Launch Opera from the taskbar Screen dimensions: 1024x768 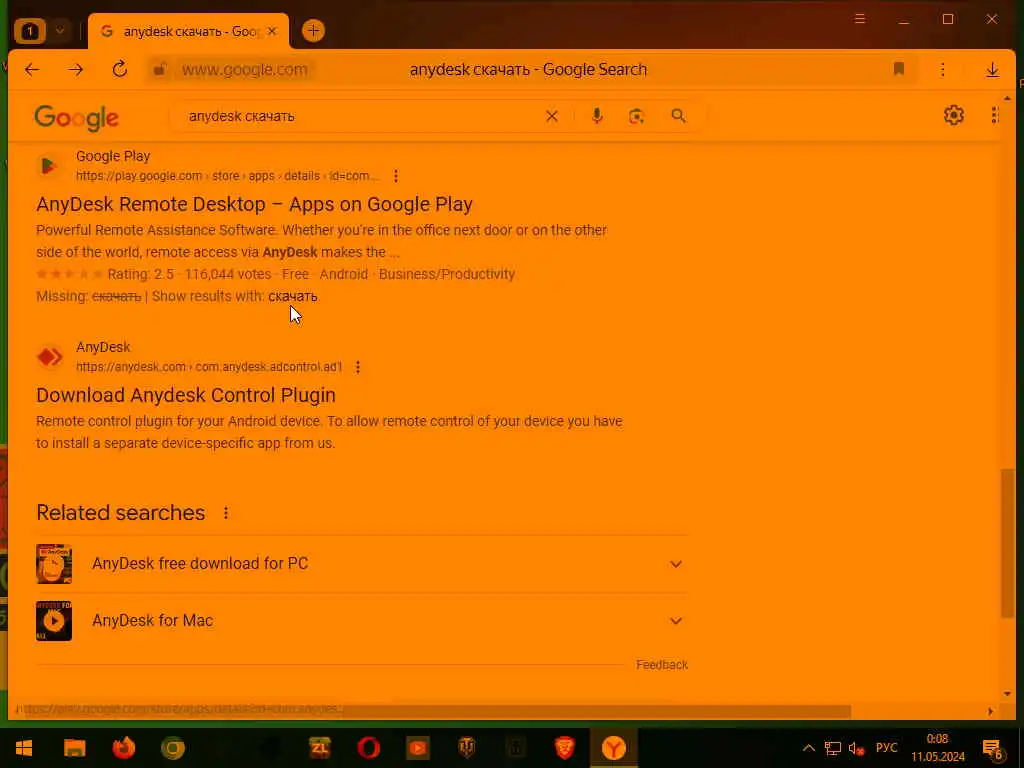pos(368,748)
